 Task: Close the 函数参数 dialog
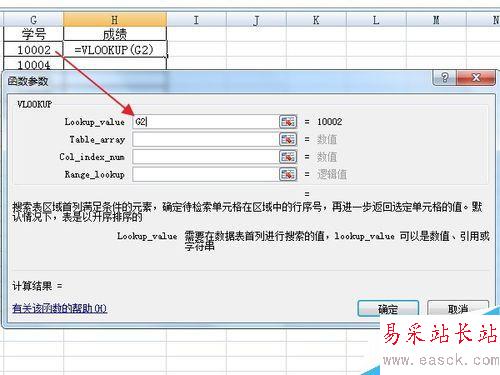pyautogui.click(x=476, y=78)
